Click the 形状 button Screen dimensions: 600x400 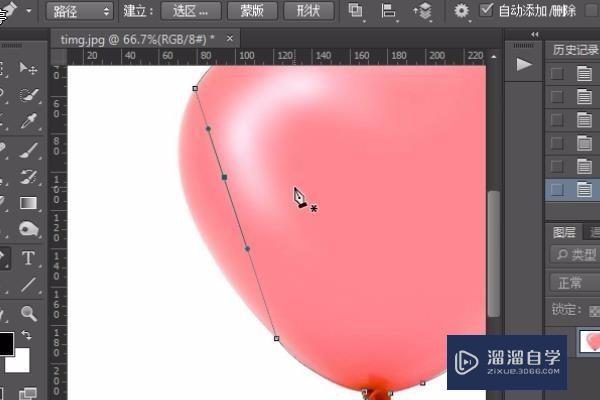(x=308, y=11)
